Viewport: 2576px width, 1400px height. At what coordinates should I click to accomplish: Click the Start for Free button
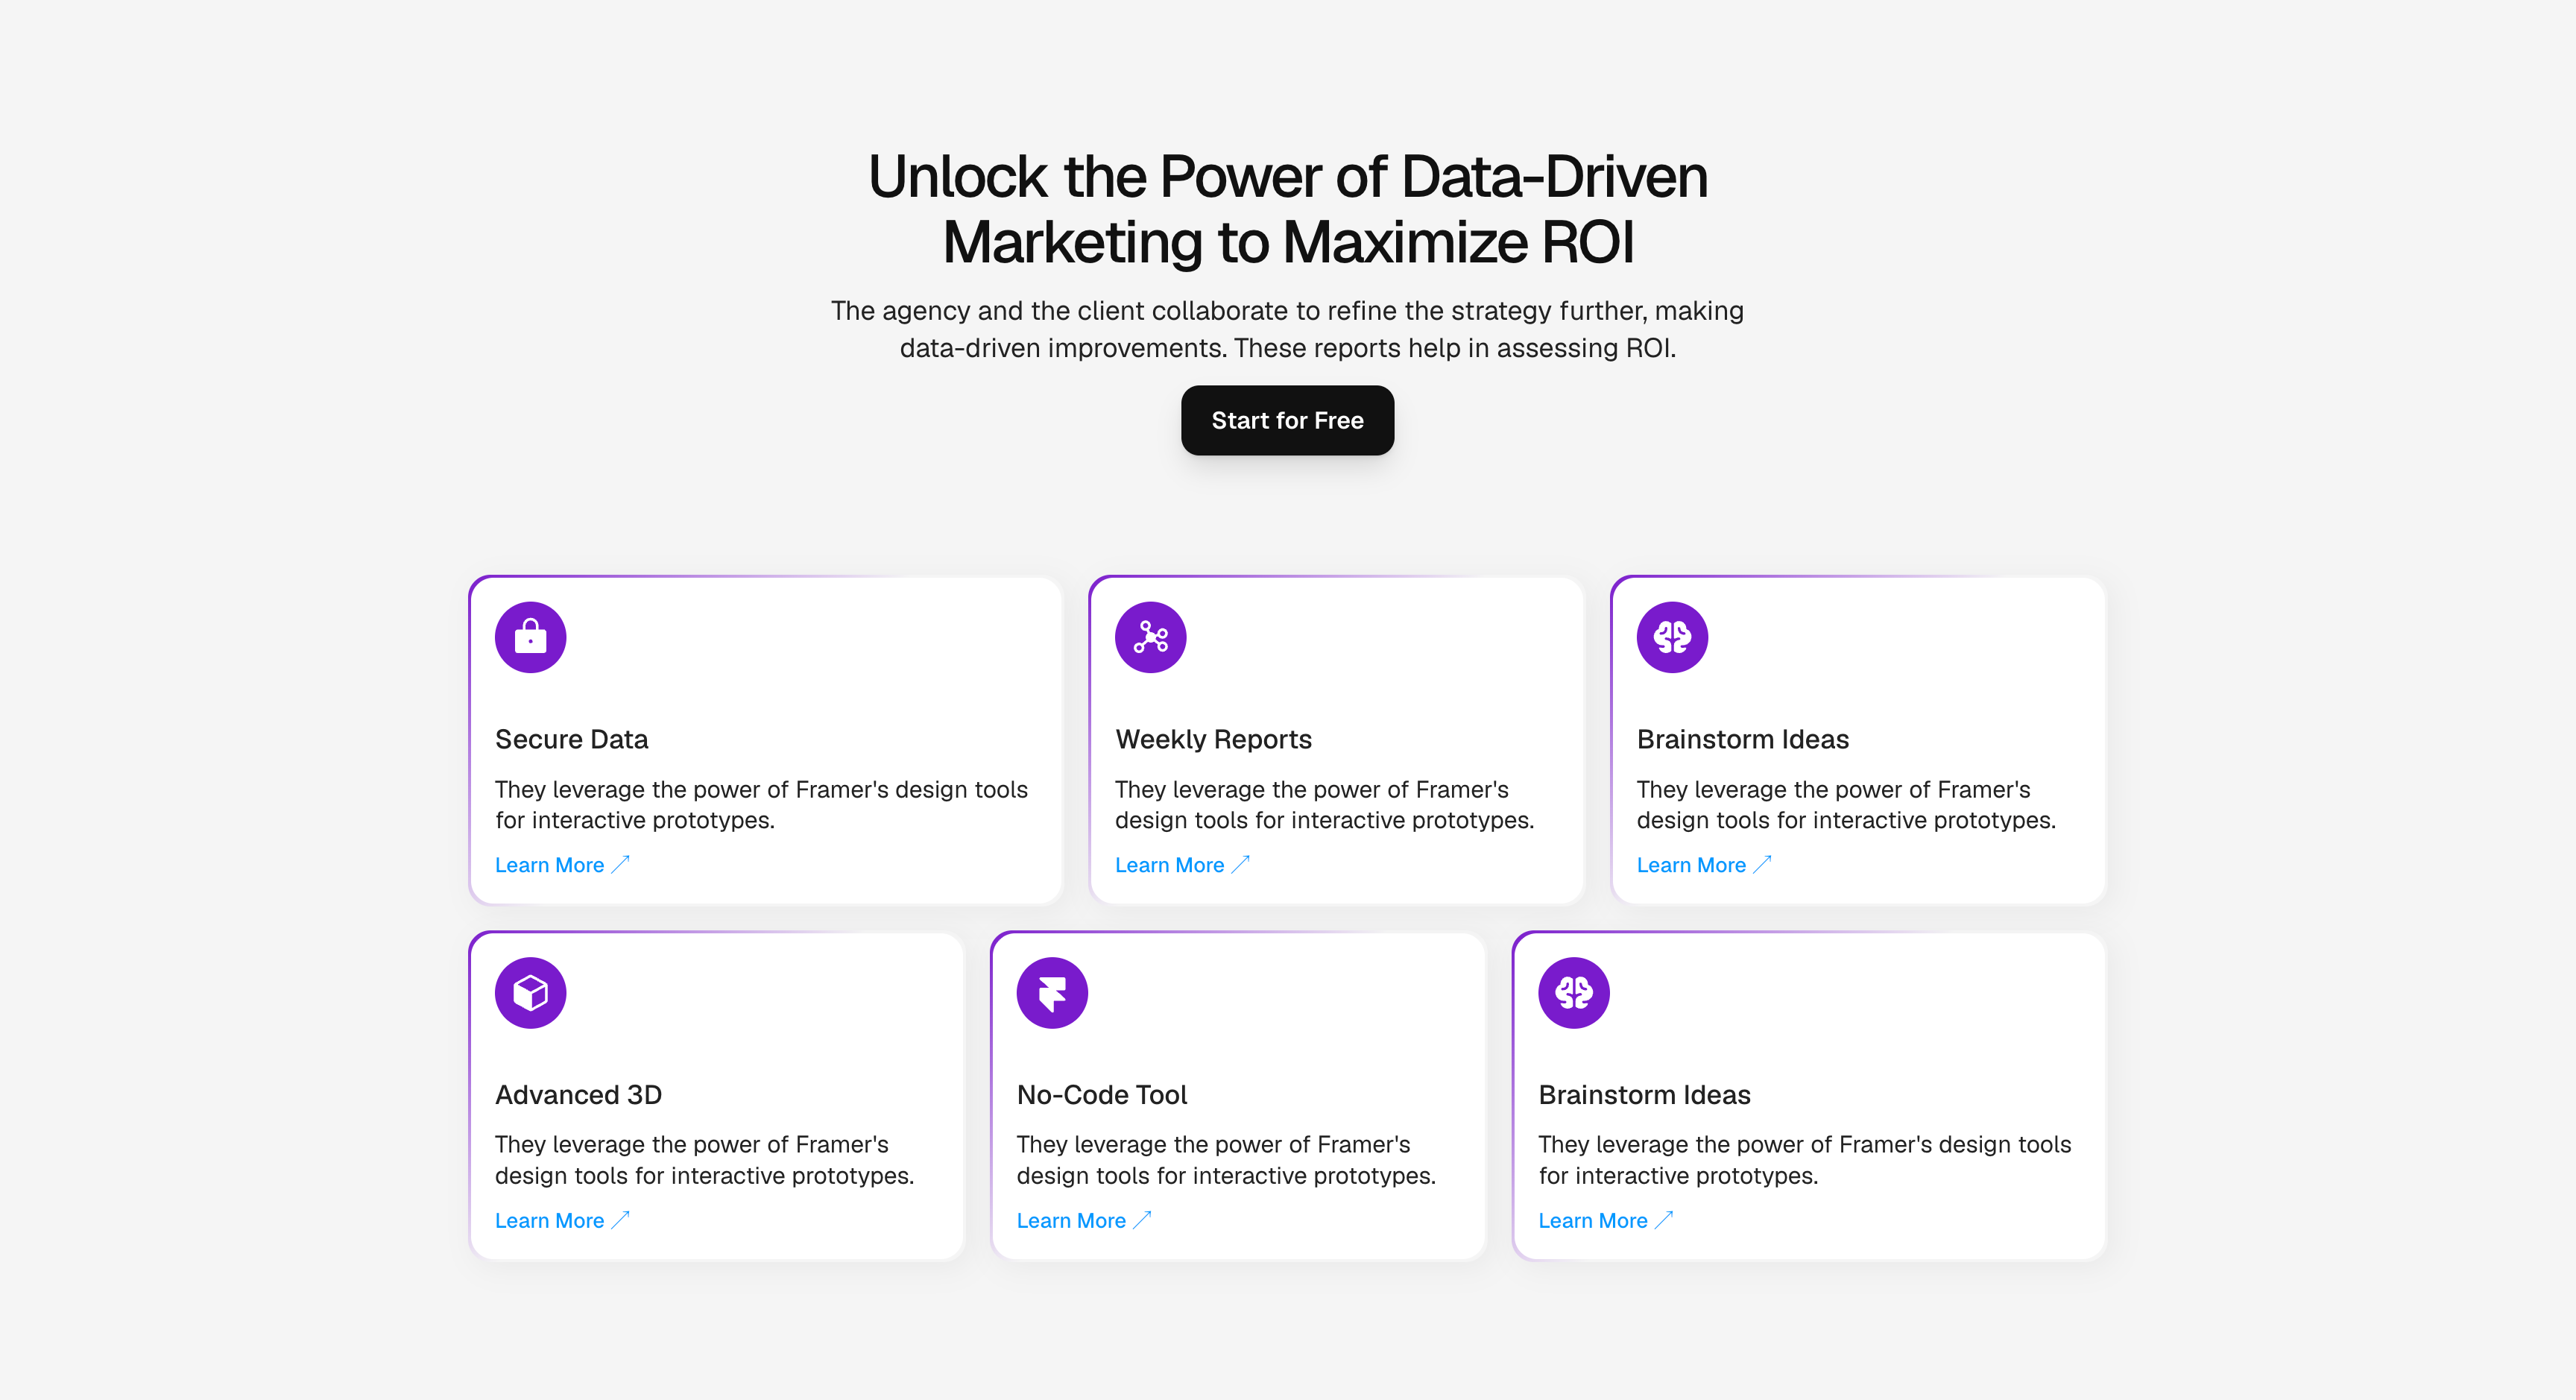click(1287, 420)
